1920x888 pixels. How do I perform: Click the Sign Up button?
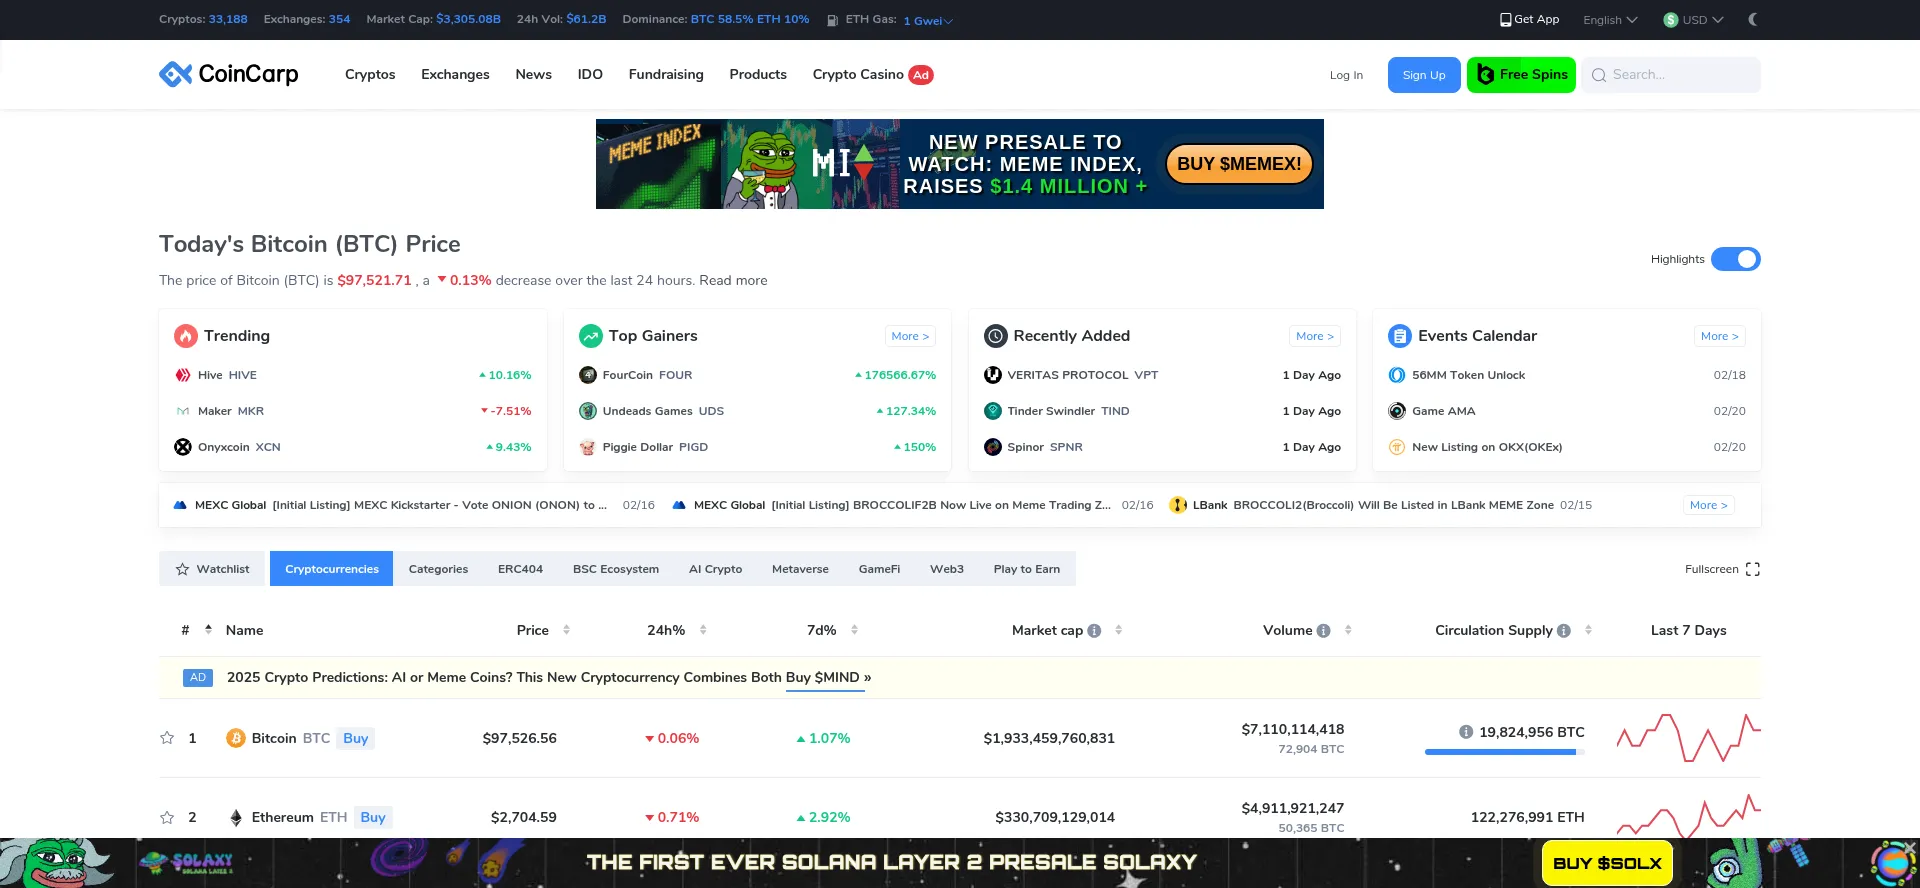pyautogui.click(x=1424, y=75)
